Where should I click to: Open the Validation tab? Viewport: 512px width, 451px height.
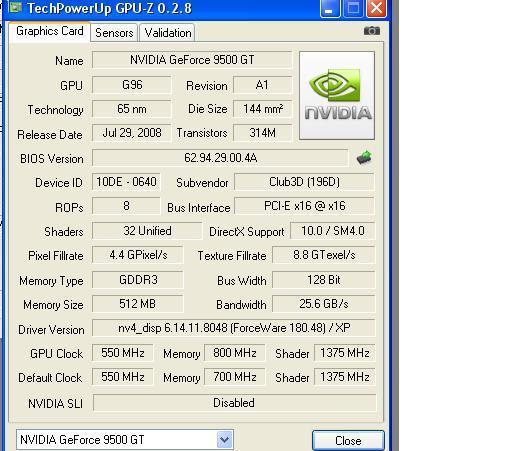click(x=167, y=33)
